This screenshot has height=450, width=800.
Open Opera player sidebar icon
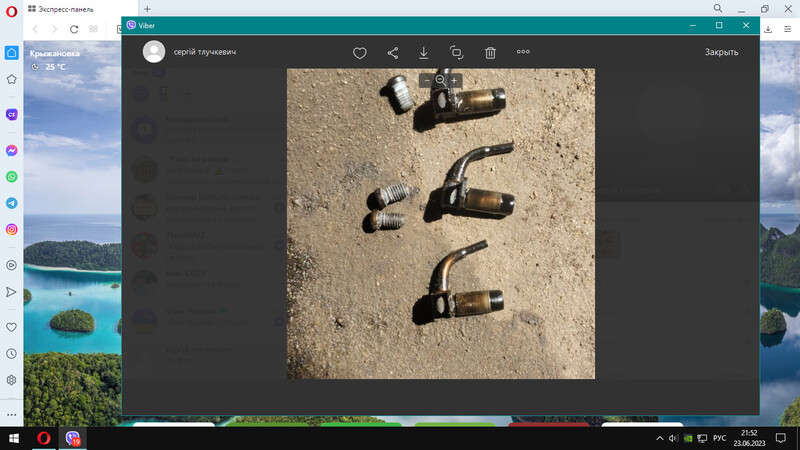point(12,265)
